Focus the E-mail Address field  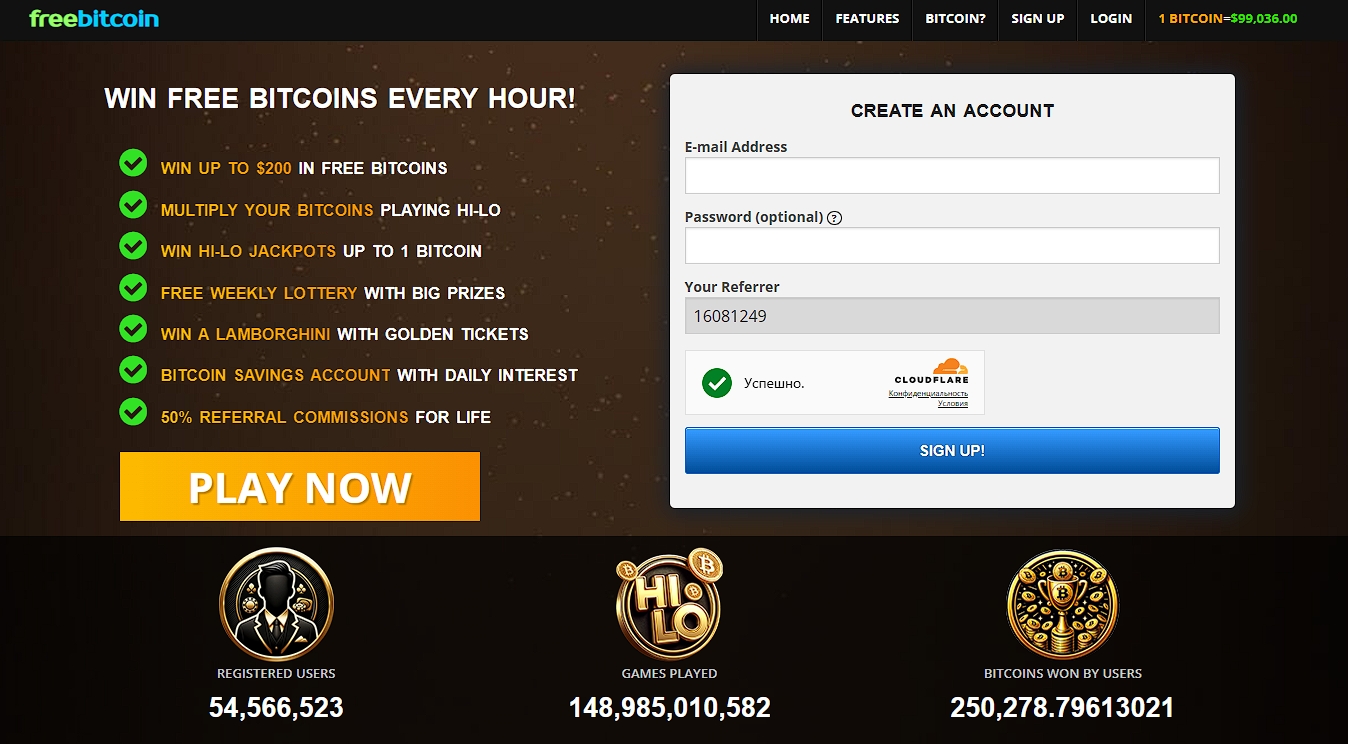[952, 175]
